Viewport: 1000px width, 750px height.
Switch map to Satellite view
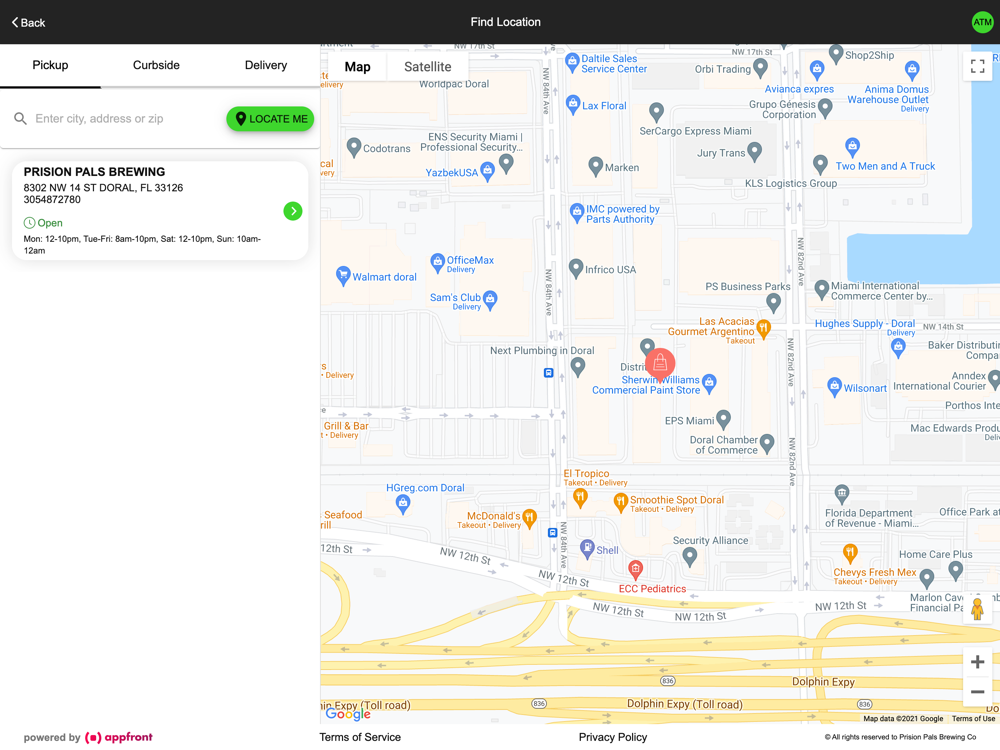(x=427, y=67)
